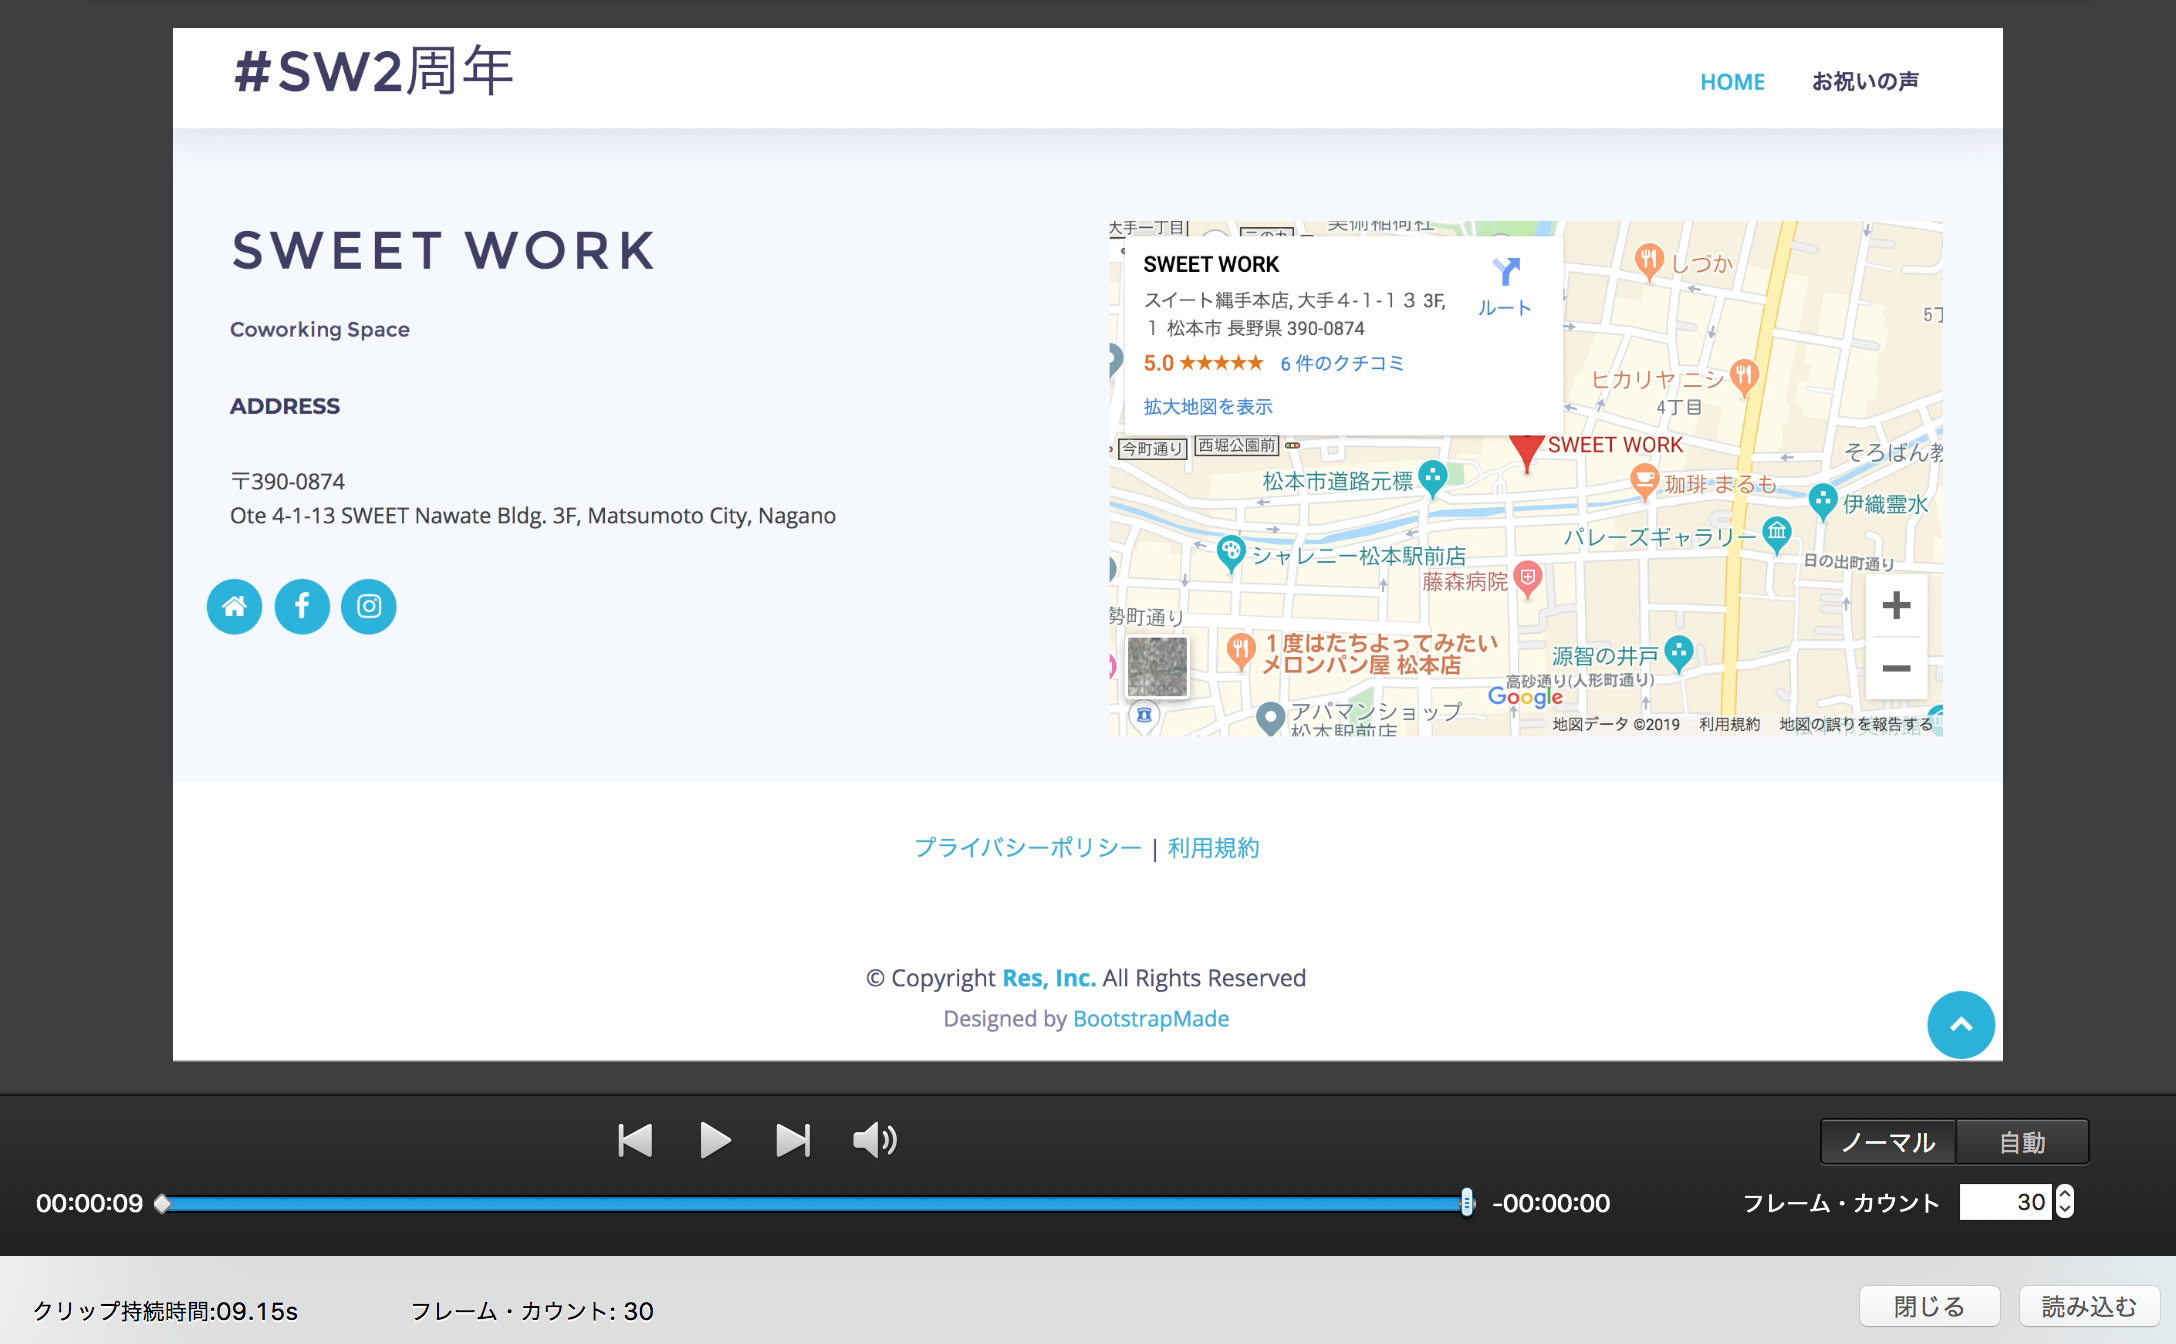Zoom in on the map

[x=1896, y=605]
